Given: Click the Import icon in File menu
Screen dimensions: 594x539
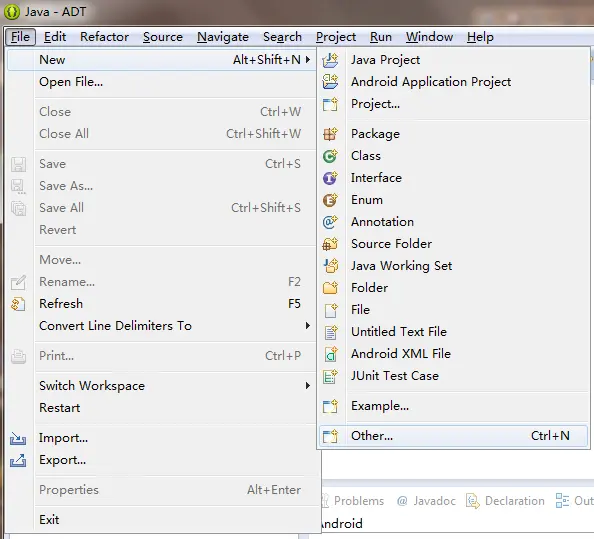Looking at the screenshot, I should [x=18, y=438].
